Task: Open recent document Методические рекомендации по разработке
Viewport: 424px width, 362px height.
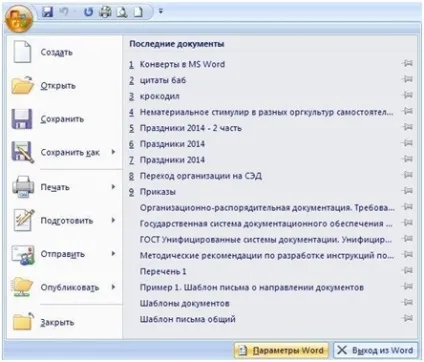Action: pyautogui.click(x=267, y=256)
